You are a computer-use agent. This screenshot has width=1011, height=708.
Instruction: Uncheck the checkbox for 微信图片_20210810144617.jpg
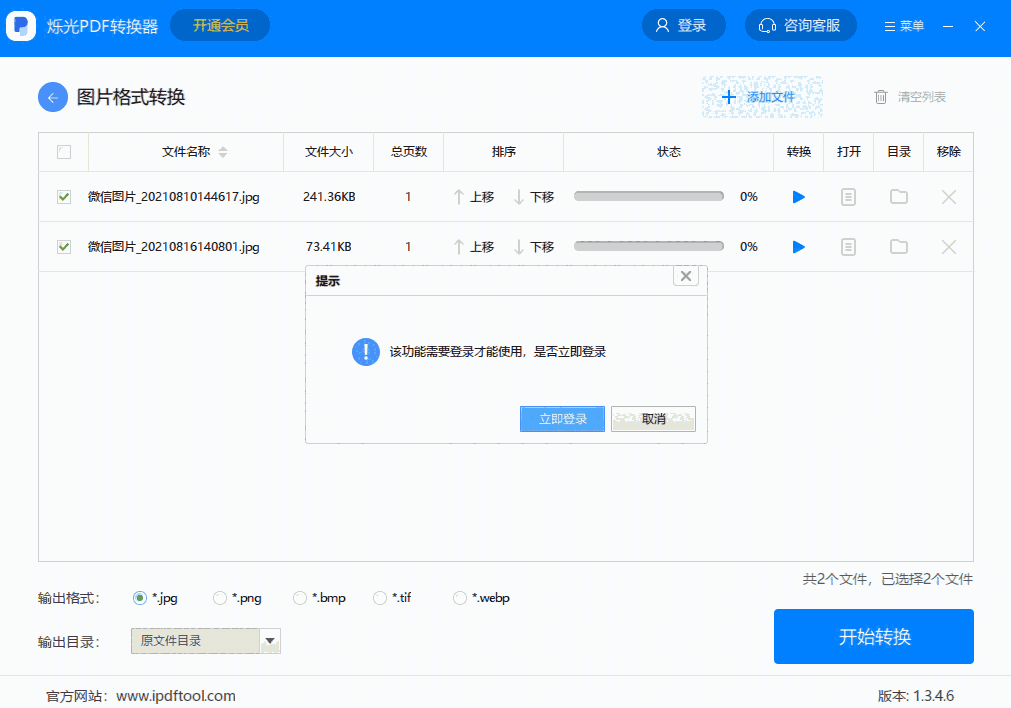click(x=64, y=197)
